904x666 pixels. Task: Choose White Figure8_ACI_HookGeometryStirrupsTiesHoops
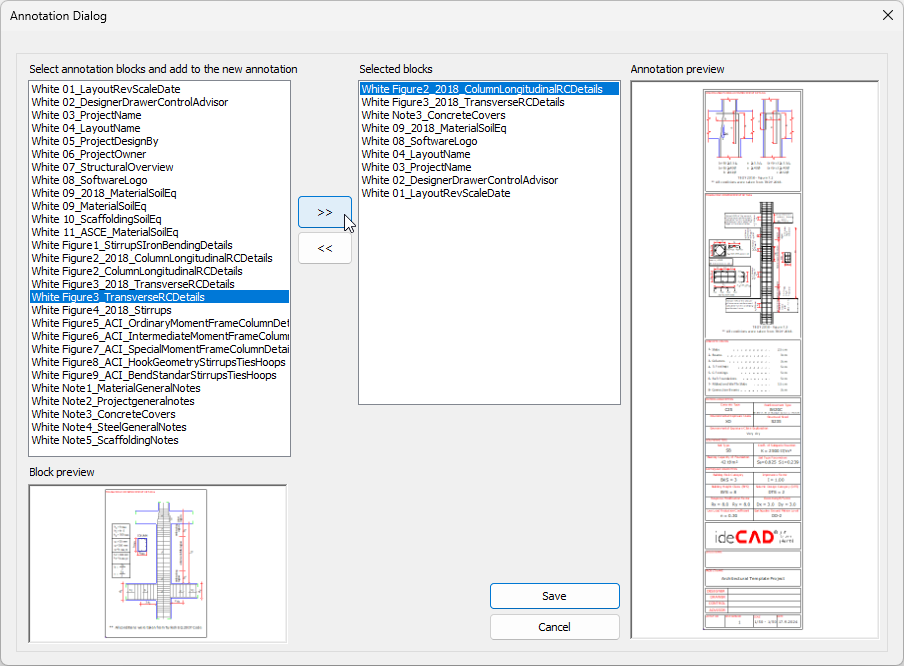click(158, 362)
